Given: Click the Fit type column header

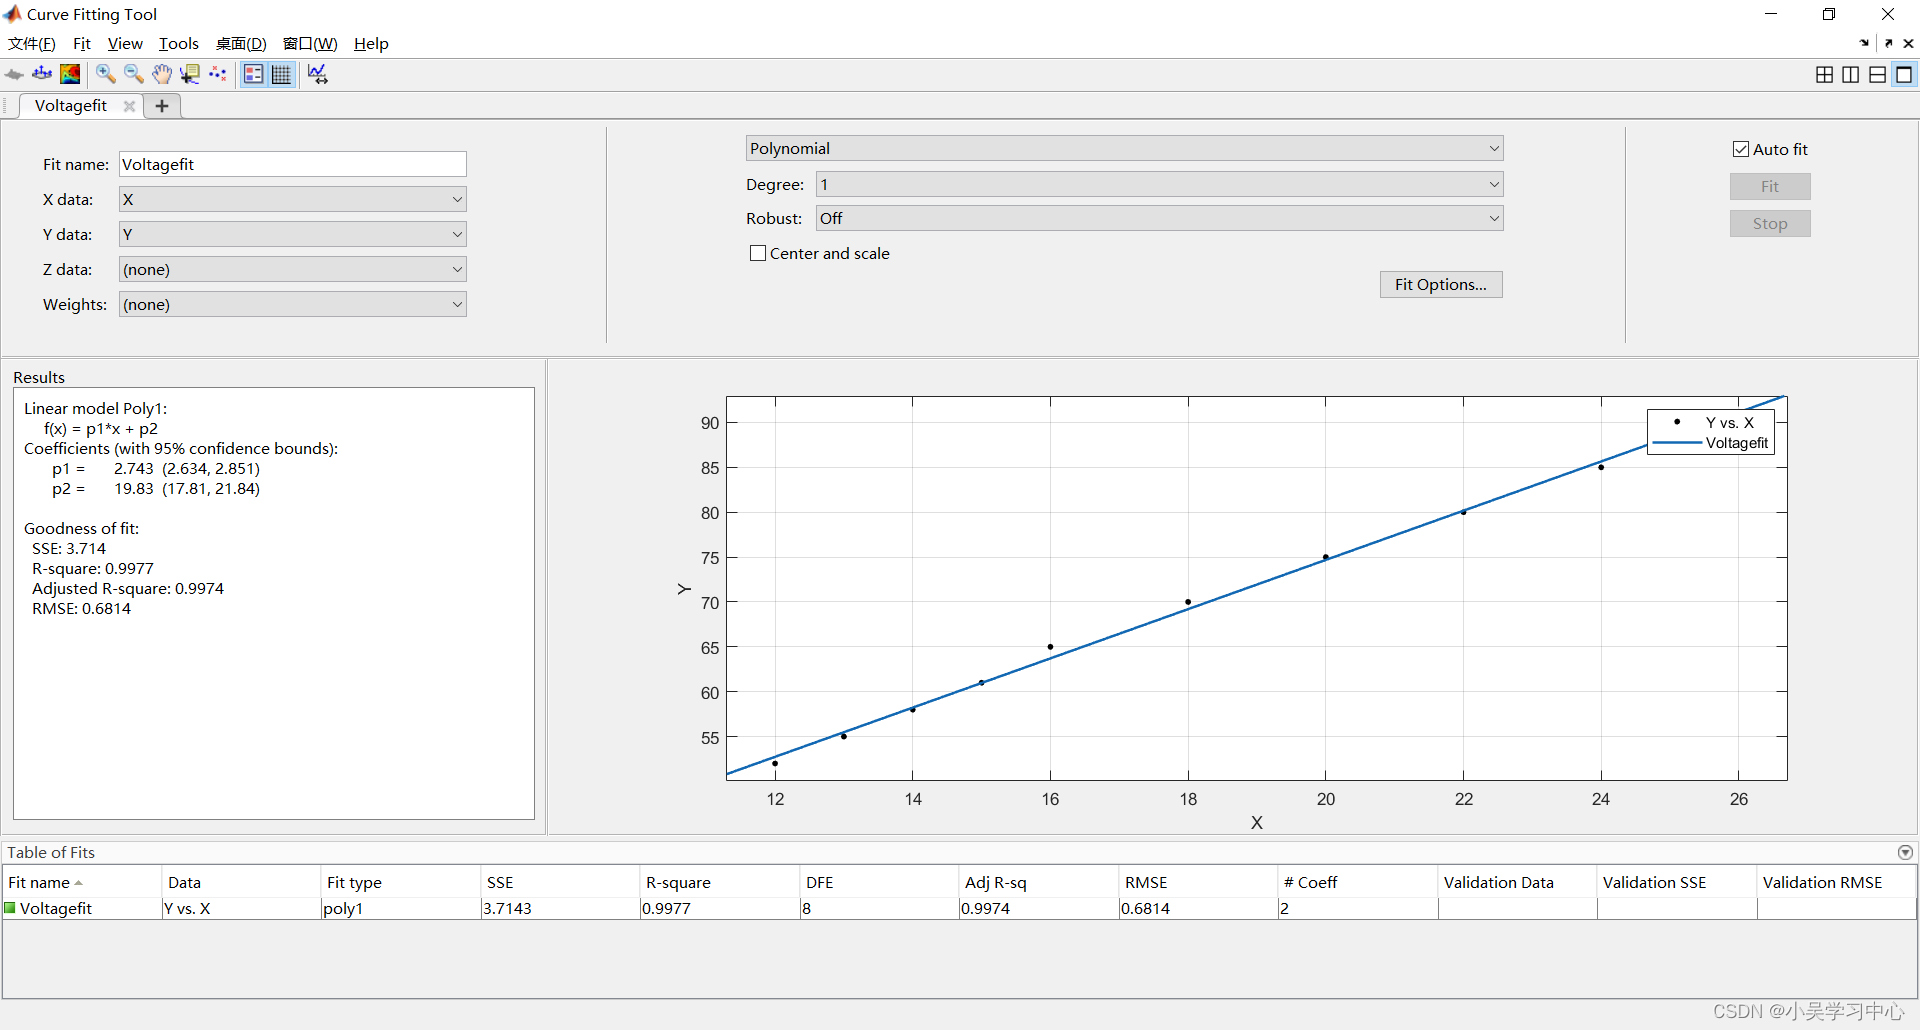Looking at the screenshot, I should click(x=400, y=882).
